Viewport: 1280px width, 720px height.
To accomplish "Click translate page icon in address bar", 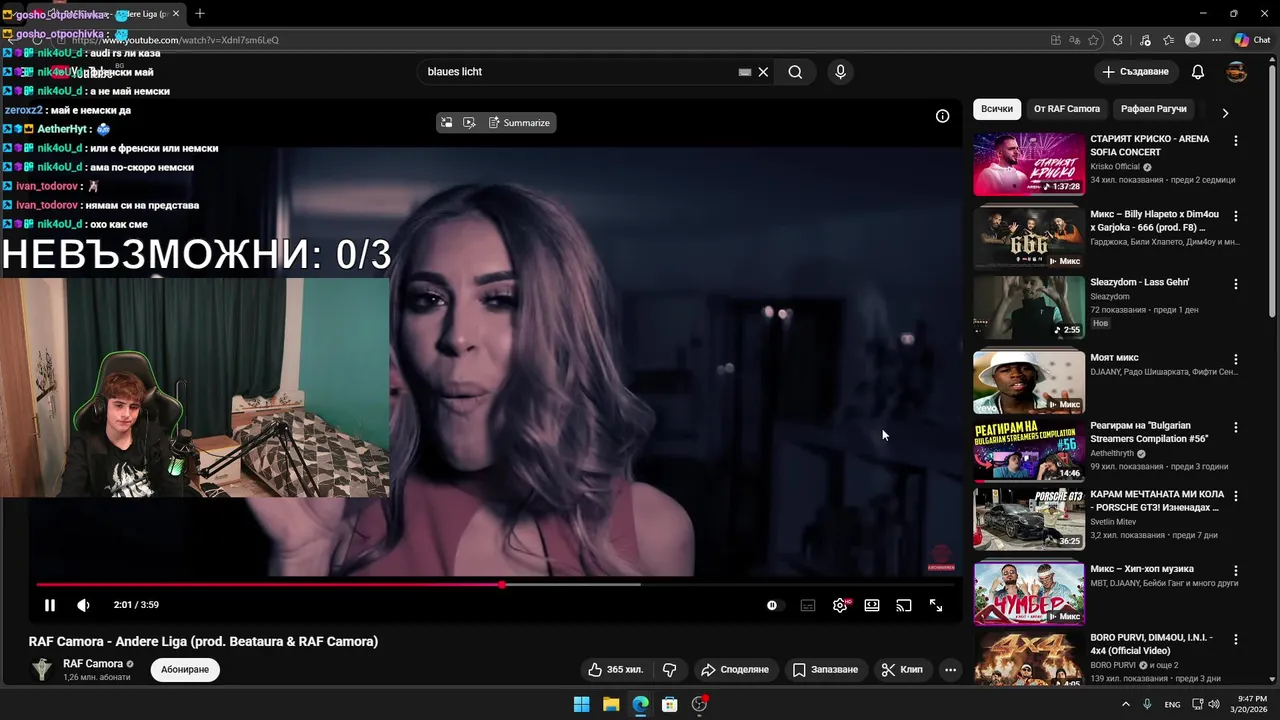I will tap(1074, 40).
